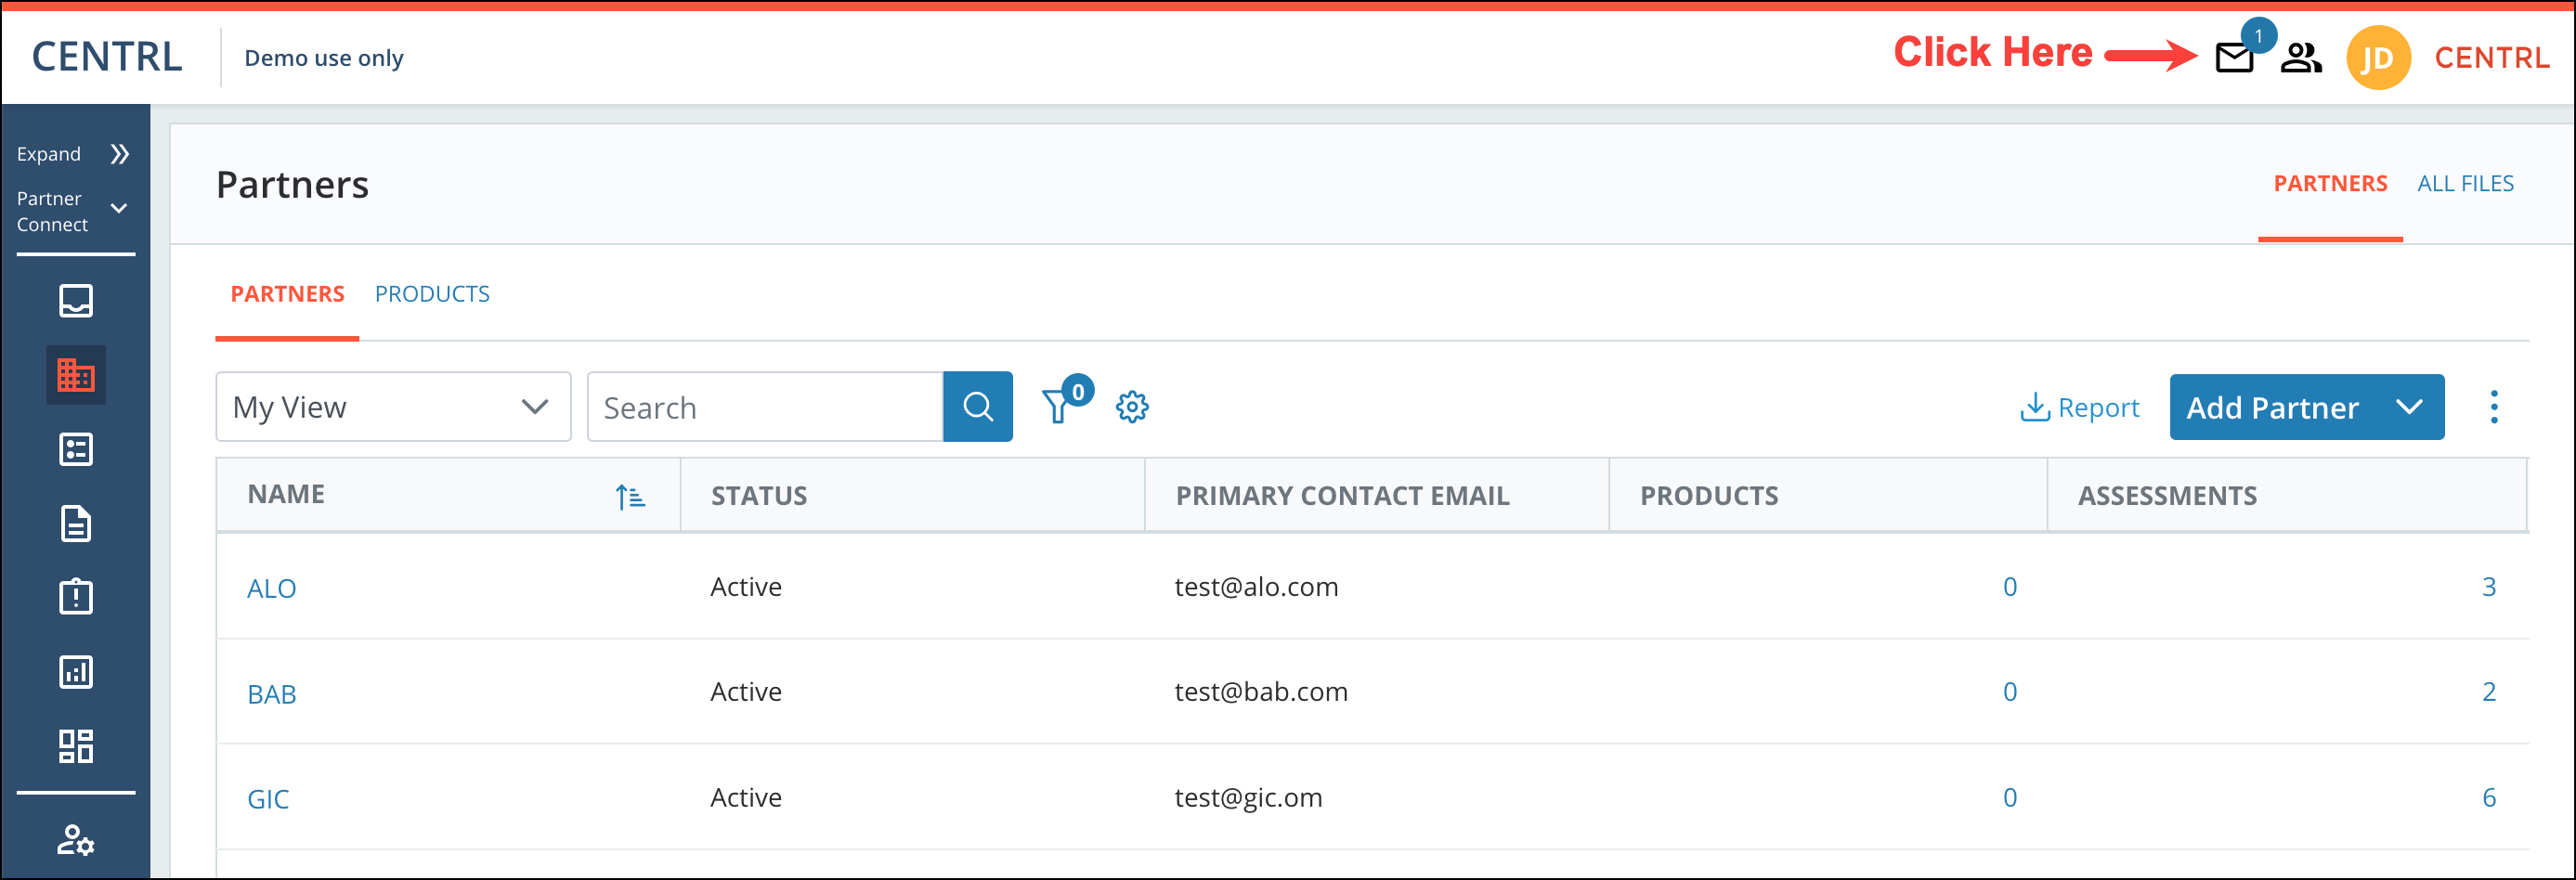This screenshot has width=2576, height=880.
Task: Switch to the Products tab
Action: tap(432, 294)
